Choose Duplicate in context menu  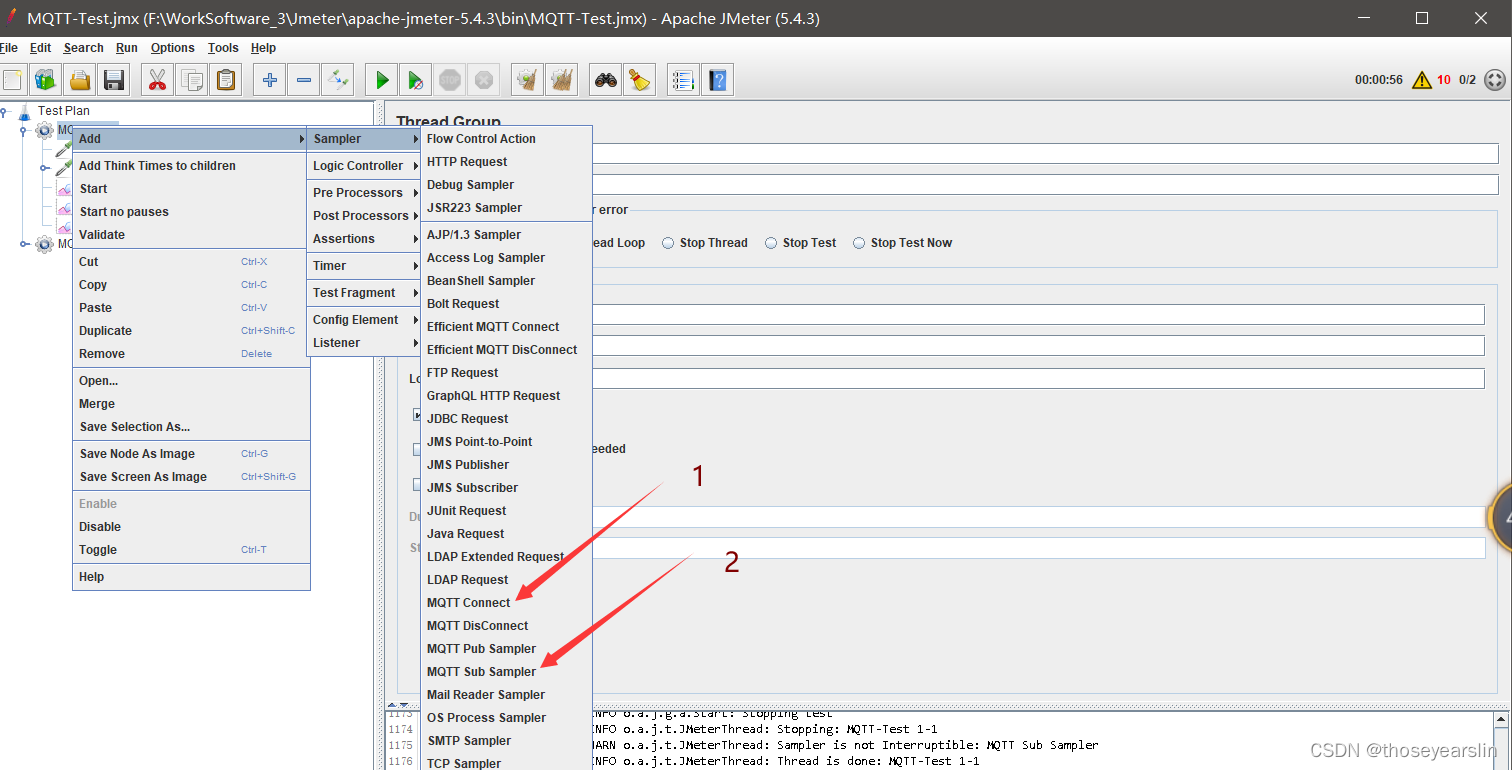[191, 331]
